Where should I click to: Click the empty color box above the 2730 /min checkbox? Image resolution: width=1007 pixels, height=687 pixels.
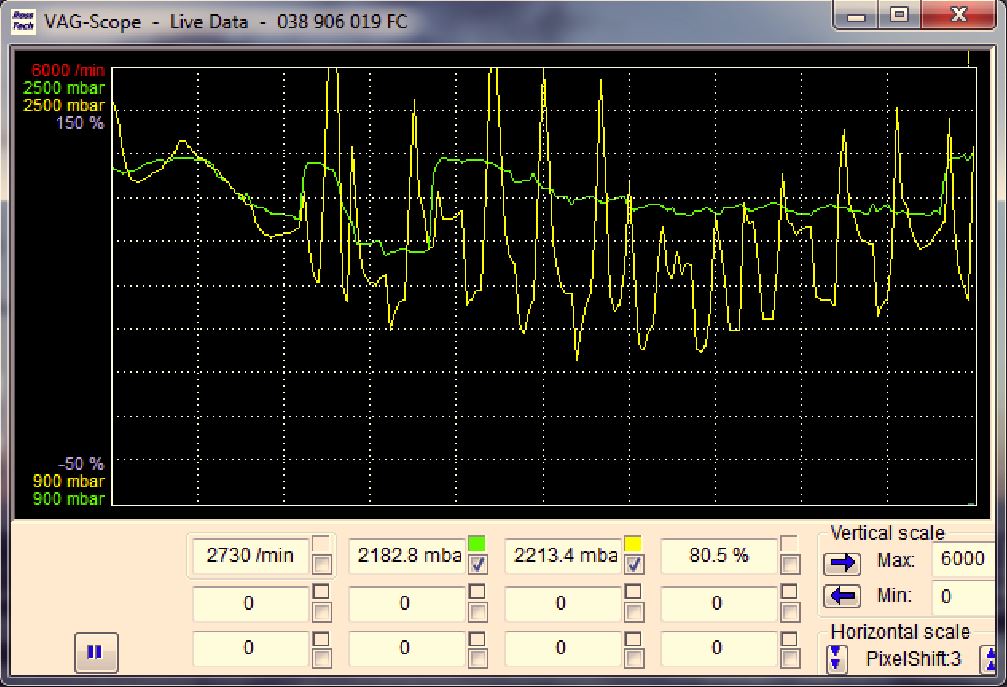pyautogui.click(x=321, y=544)
